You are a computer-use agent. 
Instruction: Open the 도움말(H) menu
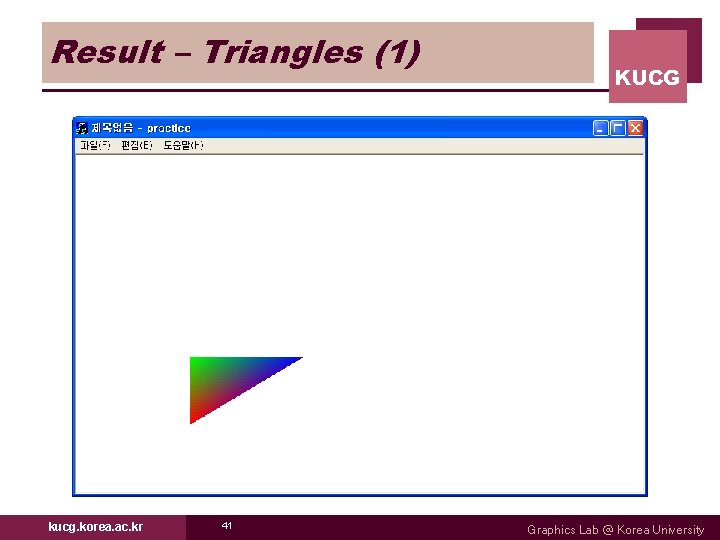click(183, 146)
